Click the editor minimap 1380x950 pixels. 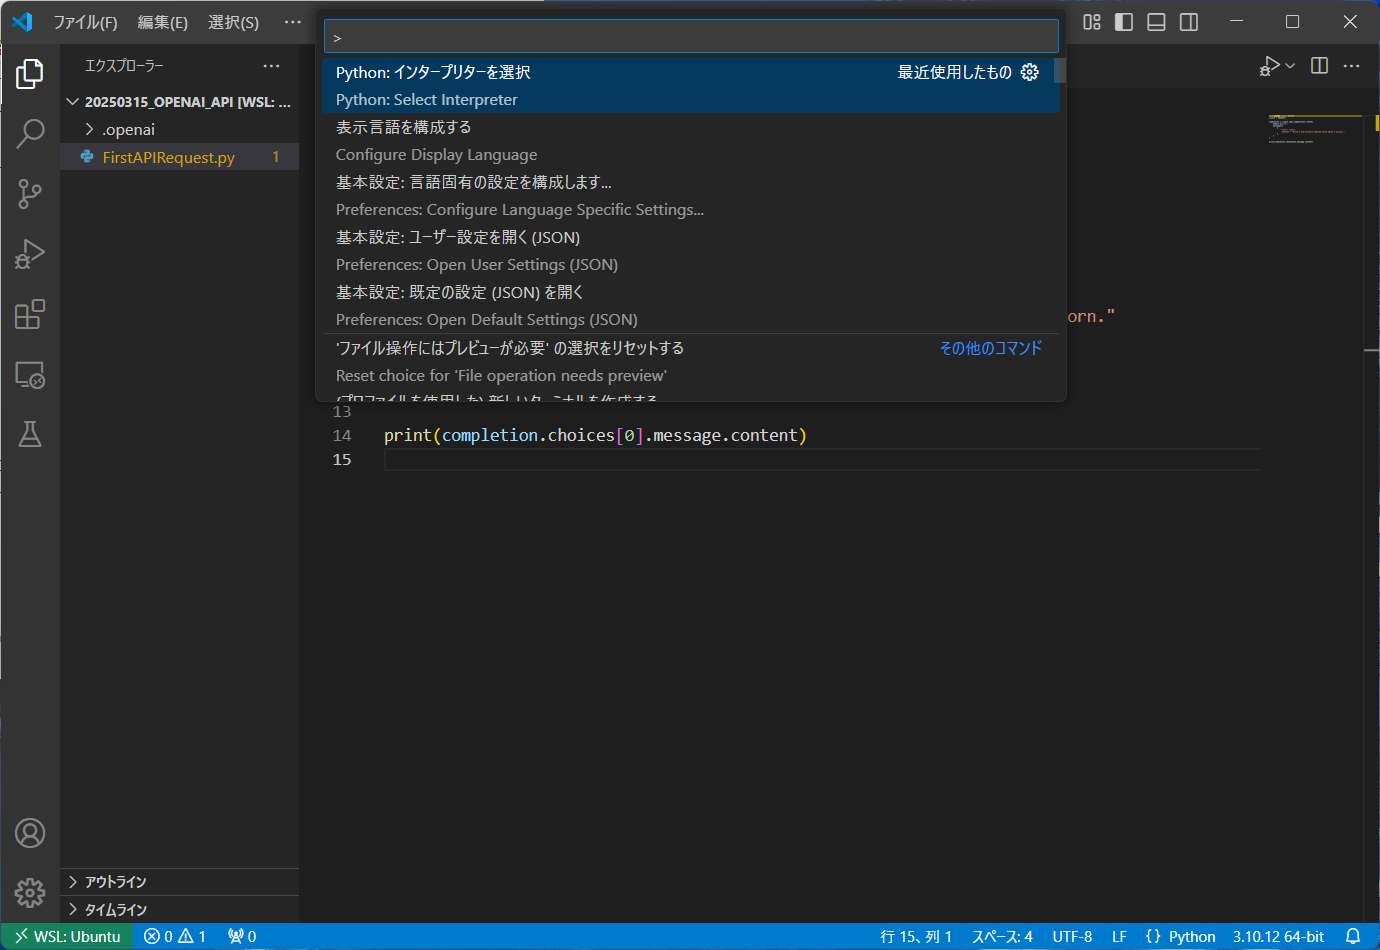[x=1314, y=130]
